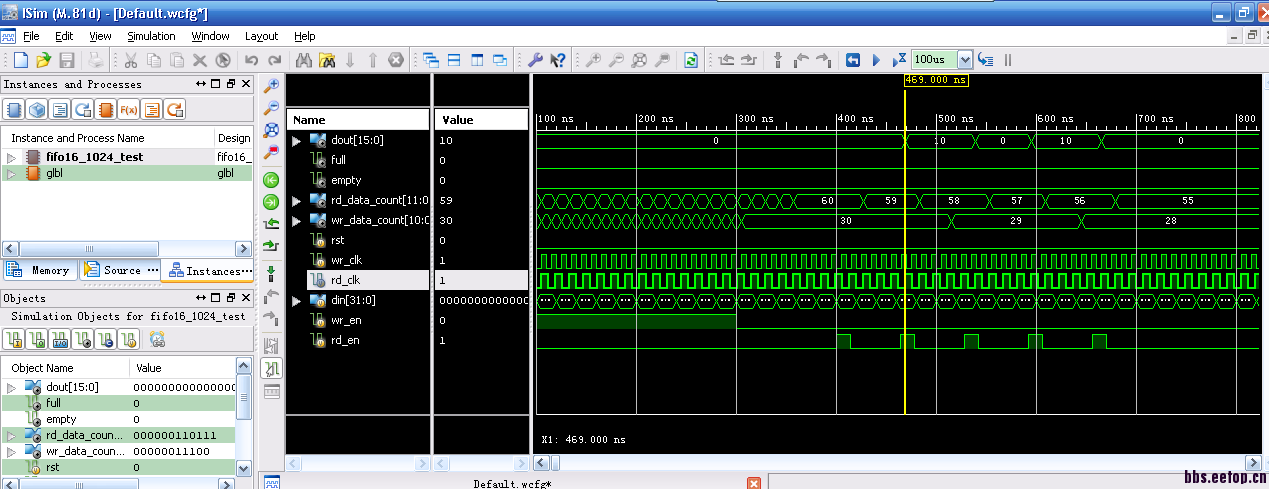Click the Restart simulation icon

[853, 60]
